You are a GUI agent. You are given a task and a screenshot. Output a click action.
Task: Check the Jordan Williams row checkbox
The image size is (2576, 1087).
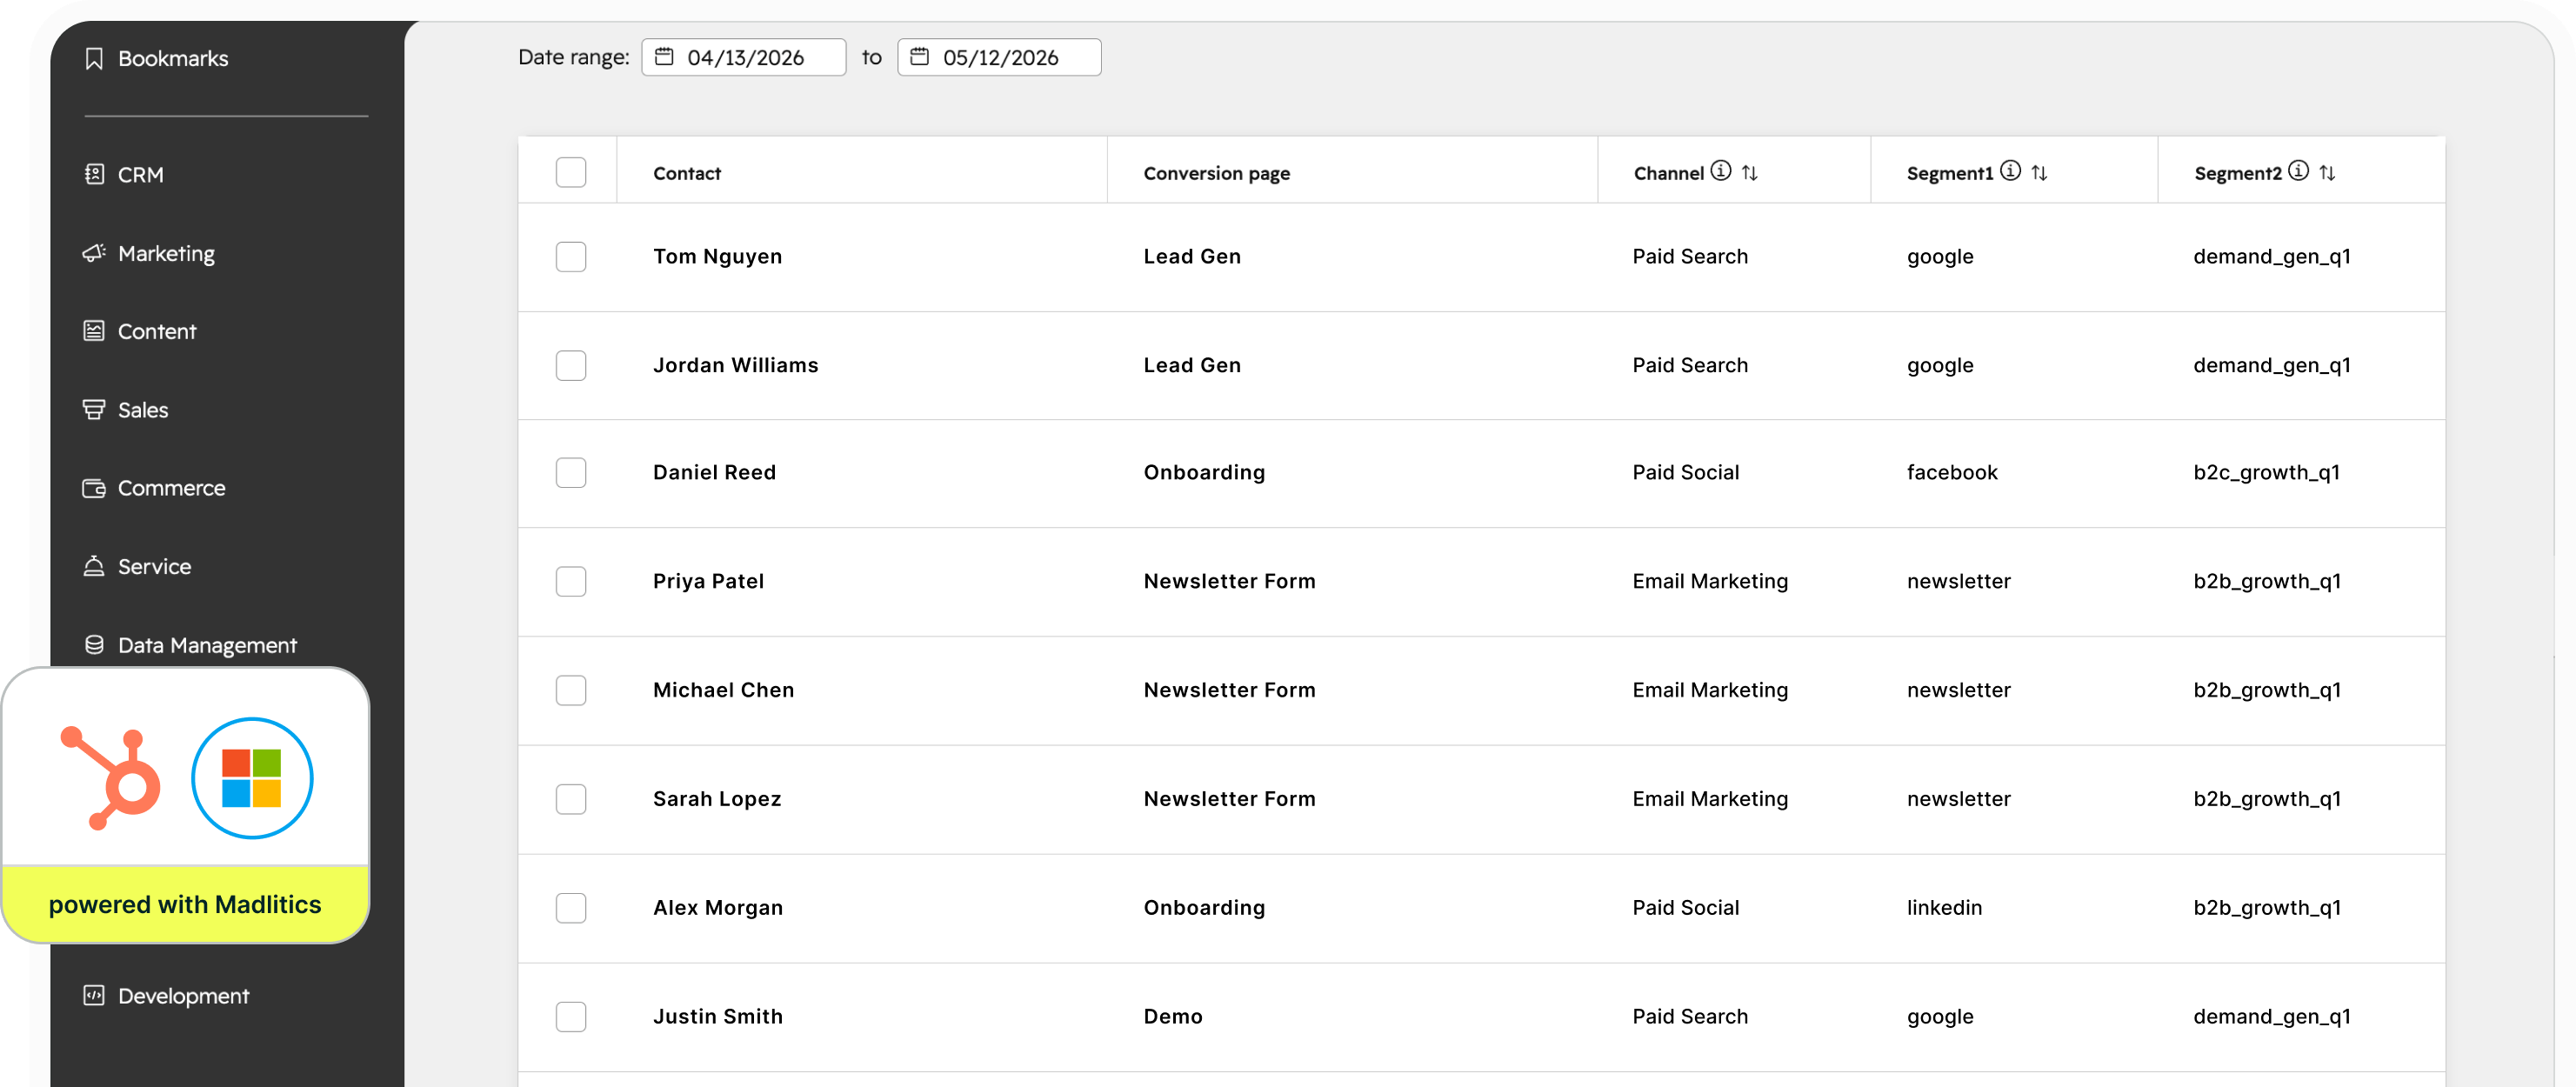coord(571,365)
